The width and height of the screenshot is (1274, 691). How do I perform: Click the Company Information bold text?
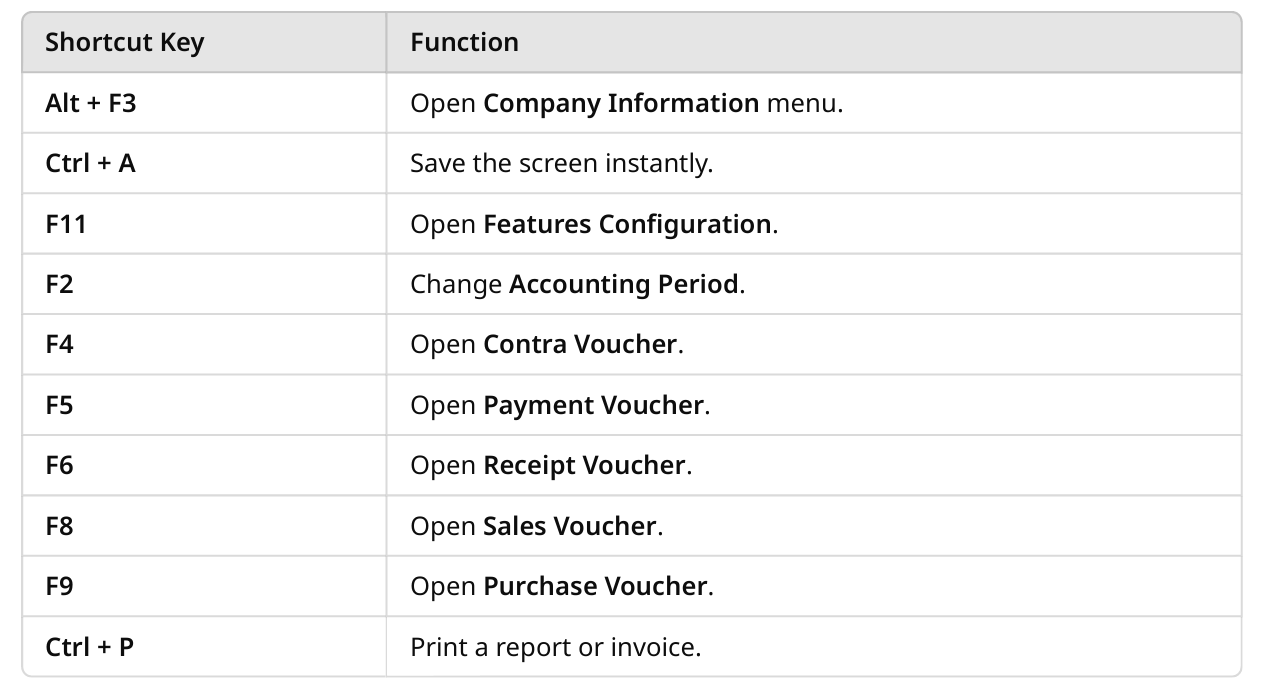click(x=621, y=103)
